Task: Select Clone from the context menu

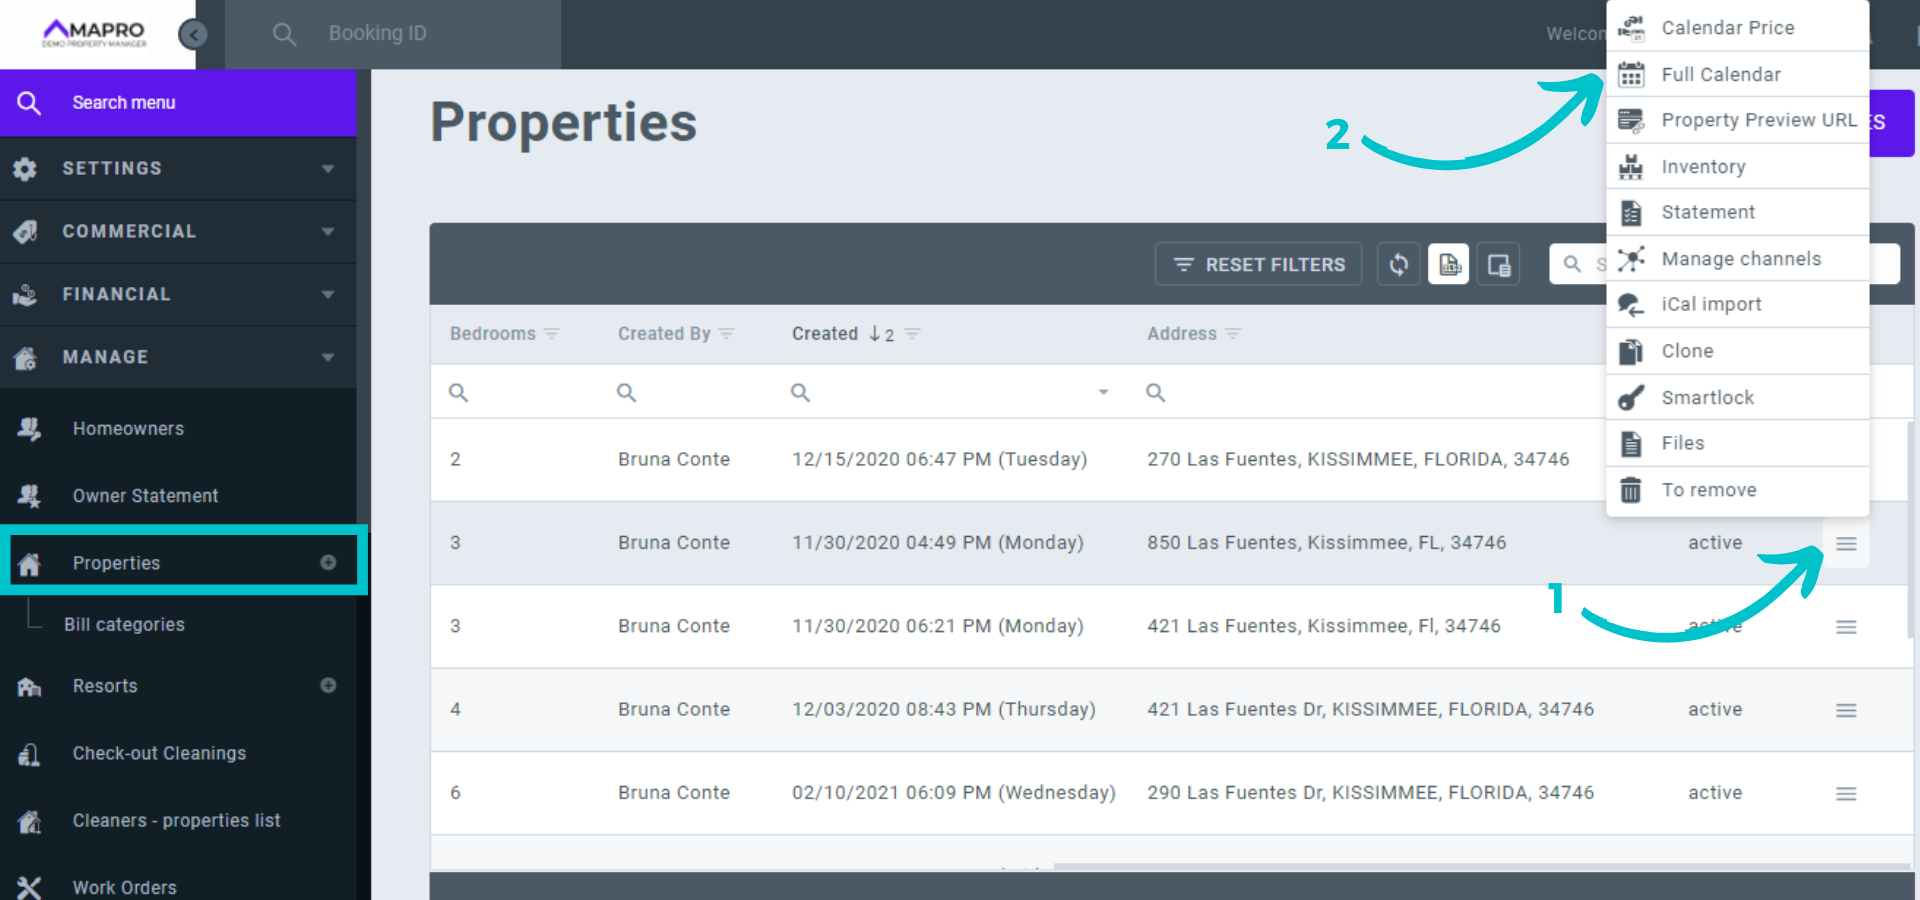Action: 1687,351
